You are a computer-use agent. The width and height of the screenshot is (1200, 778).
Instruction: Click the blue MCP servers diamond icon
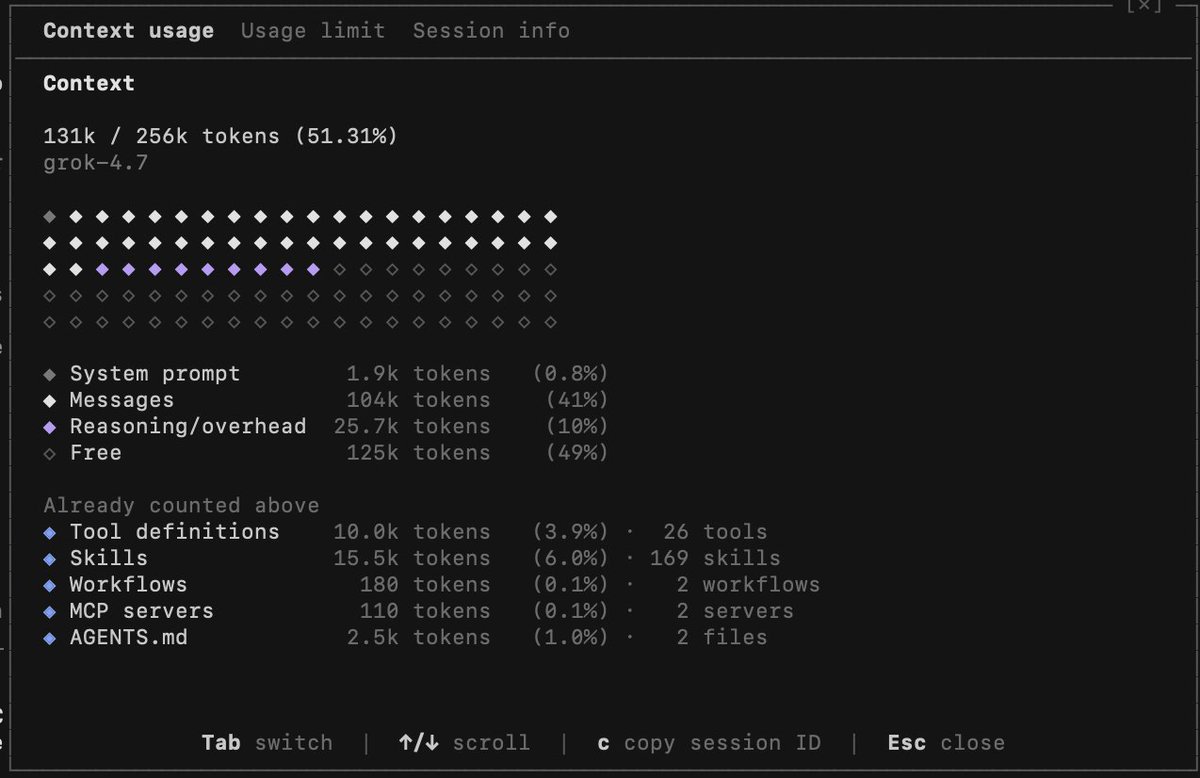pyautogui.click(x=50, y=611)
